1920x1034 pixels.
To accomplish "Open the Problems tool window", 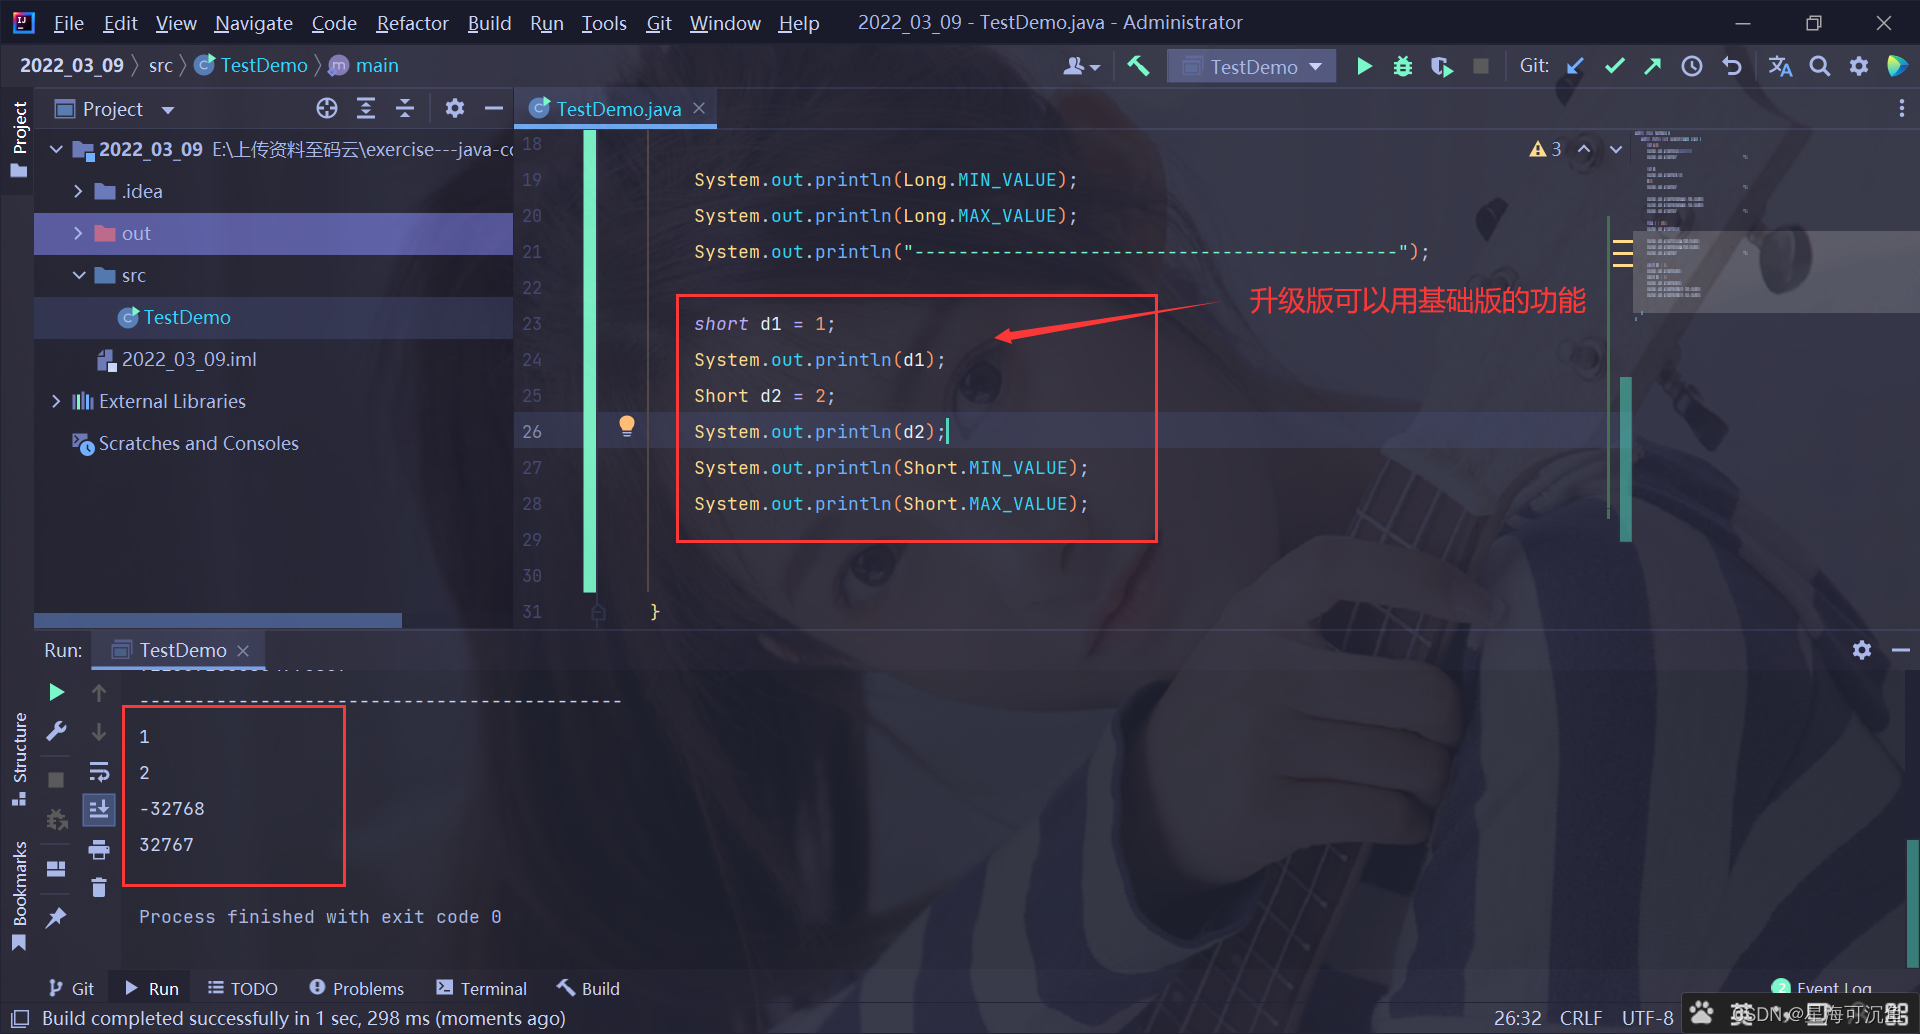I will [357, 988].
